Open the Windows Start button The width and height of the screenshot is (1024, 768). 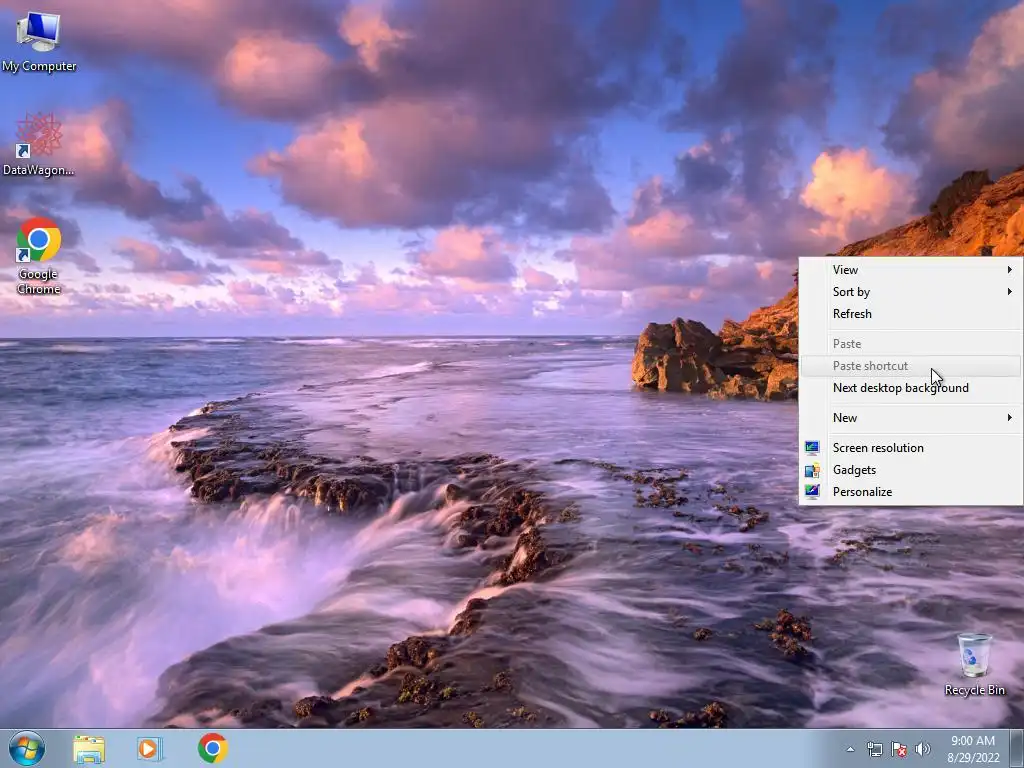(27, 748)
